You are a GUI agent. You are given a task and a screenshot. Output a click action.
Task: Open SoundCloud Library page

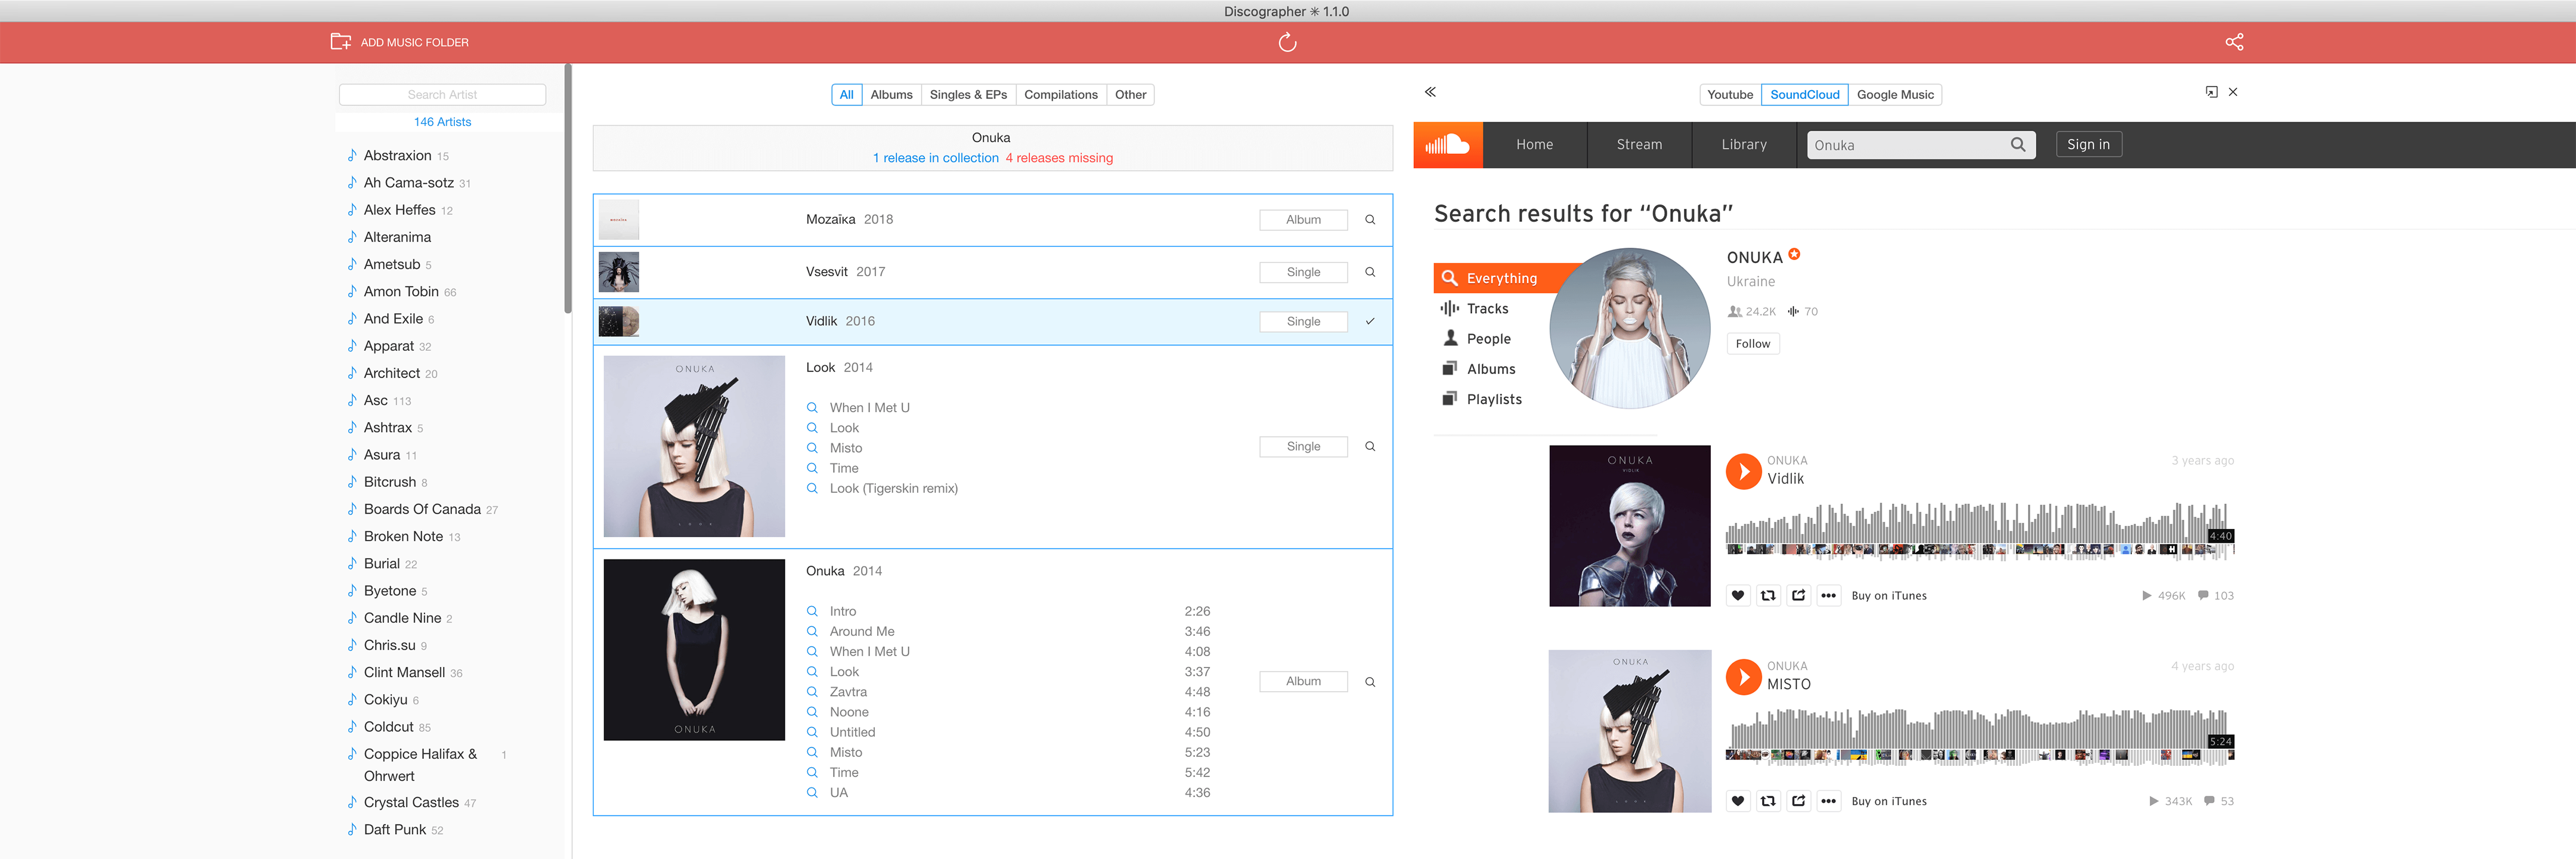(x=1744, y=145)
